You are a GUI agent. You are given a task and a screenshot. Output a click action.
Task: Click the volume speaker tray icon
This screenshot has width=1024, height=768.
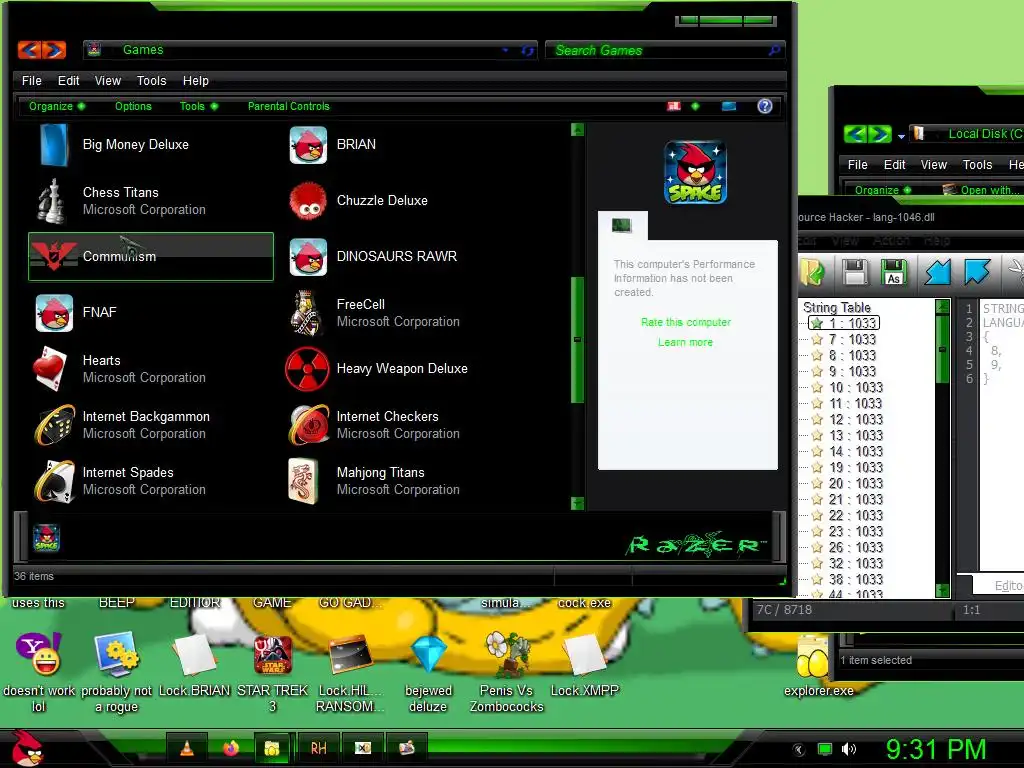pyautogui.click(x=848, y=749)
